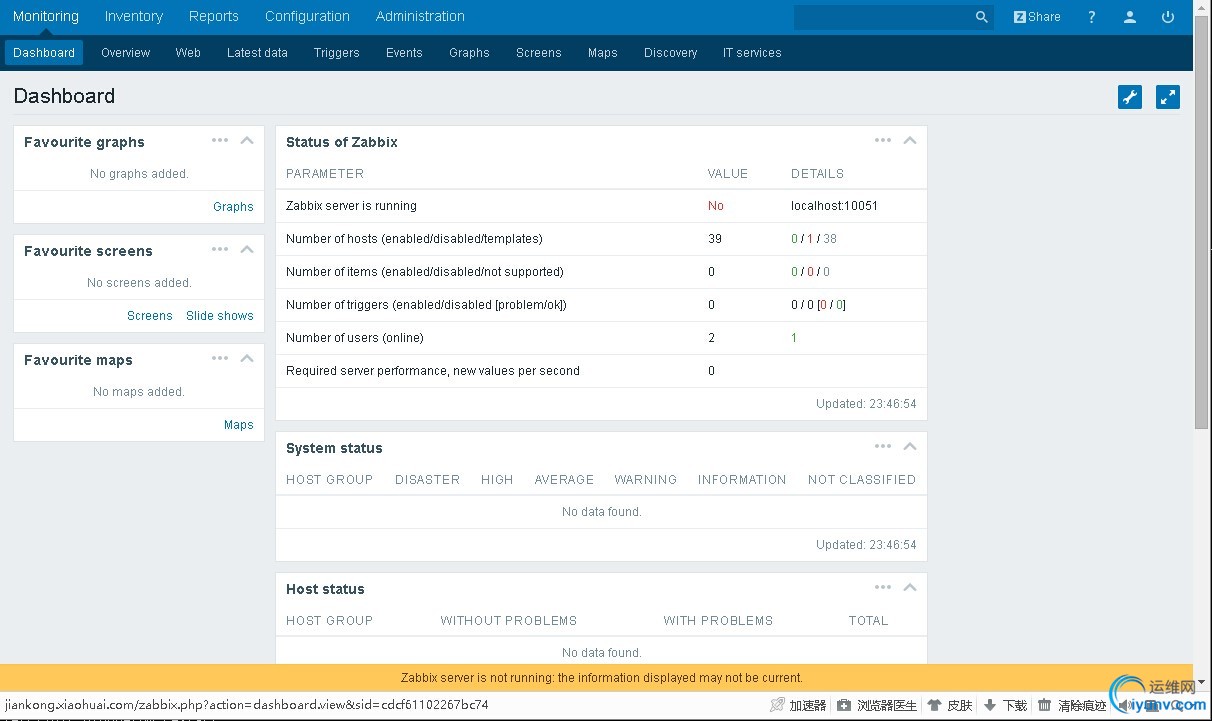Screen dimensions: 1212x721
Task: Open Status of Zabbix widget options menu
Action: [x=882, y=141]
